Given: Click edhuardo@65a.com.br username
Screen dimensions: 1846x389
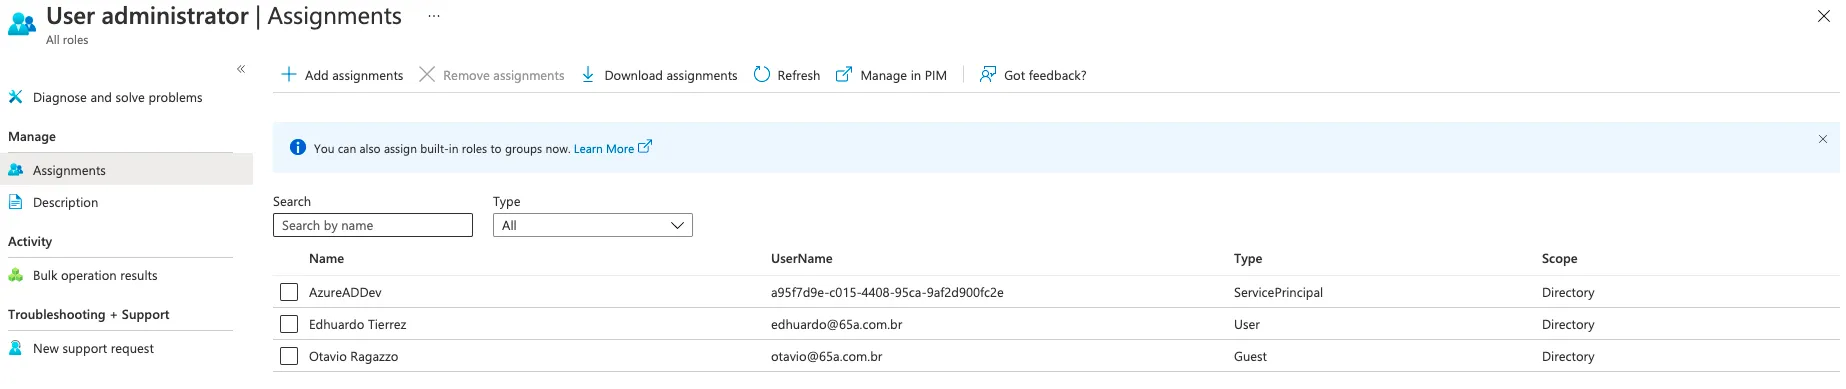Looking at the screenshot, I should click(x=837, y=325).
